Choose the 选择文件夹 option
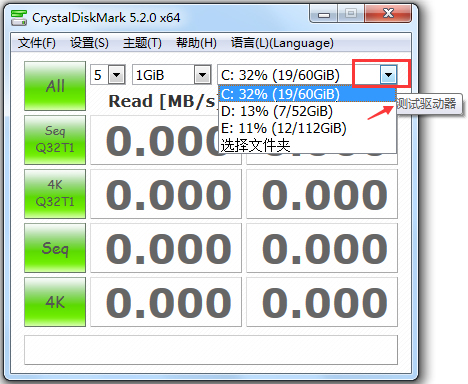The width and height of the screenshot is (468, 384). pos(307,145)
